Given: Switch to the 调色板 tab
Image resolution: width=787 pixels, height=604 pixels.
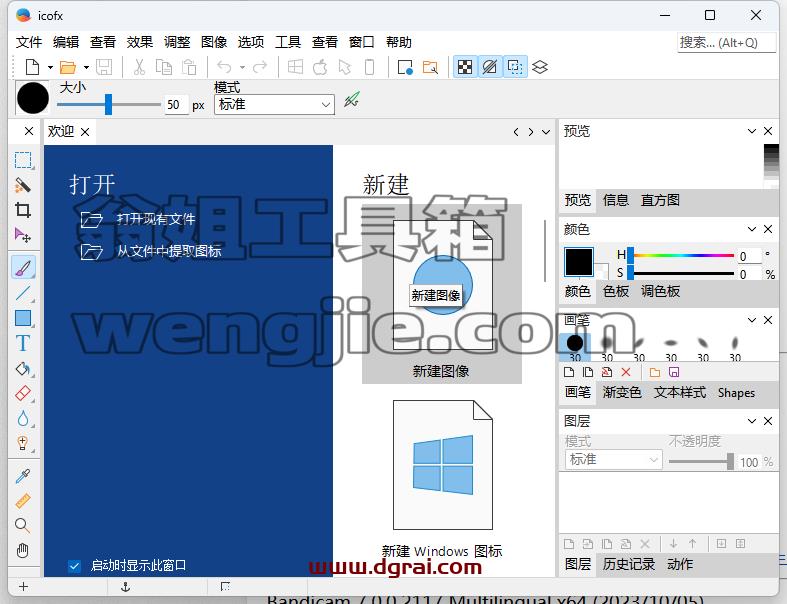Looking at the screenshot, I should [x=660, y=291].
